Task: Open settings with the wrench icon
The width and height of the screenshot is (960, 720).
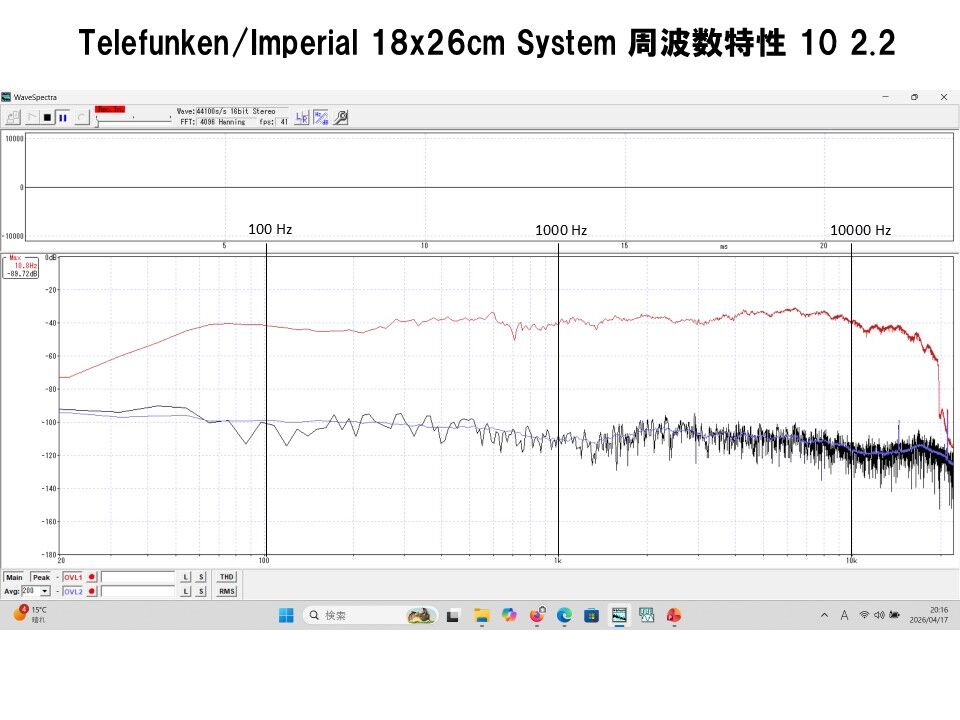Action: (x=341, y=118)
